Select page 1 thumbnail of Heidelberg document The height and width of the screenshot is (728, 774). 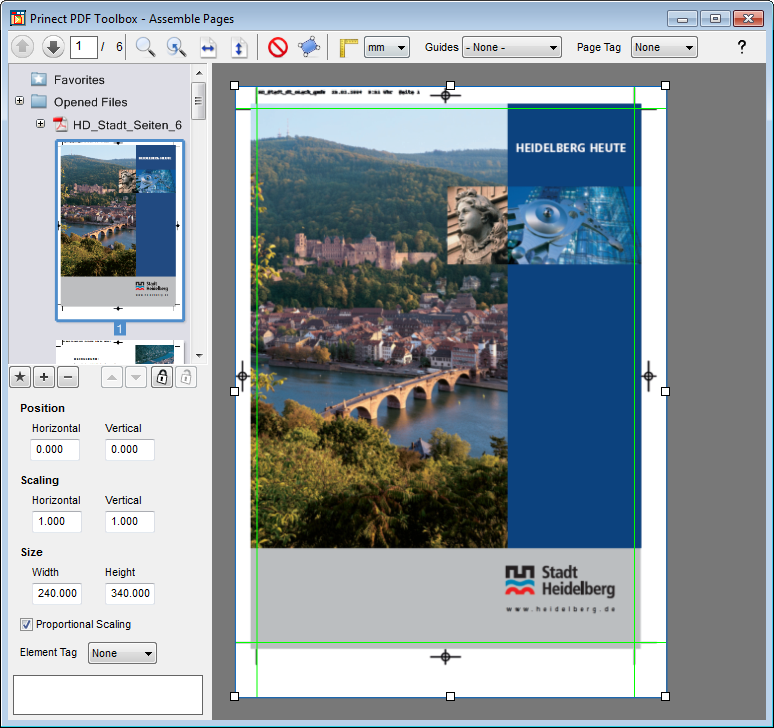(x=119, y=230)
